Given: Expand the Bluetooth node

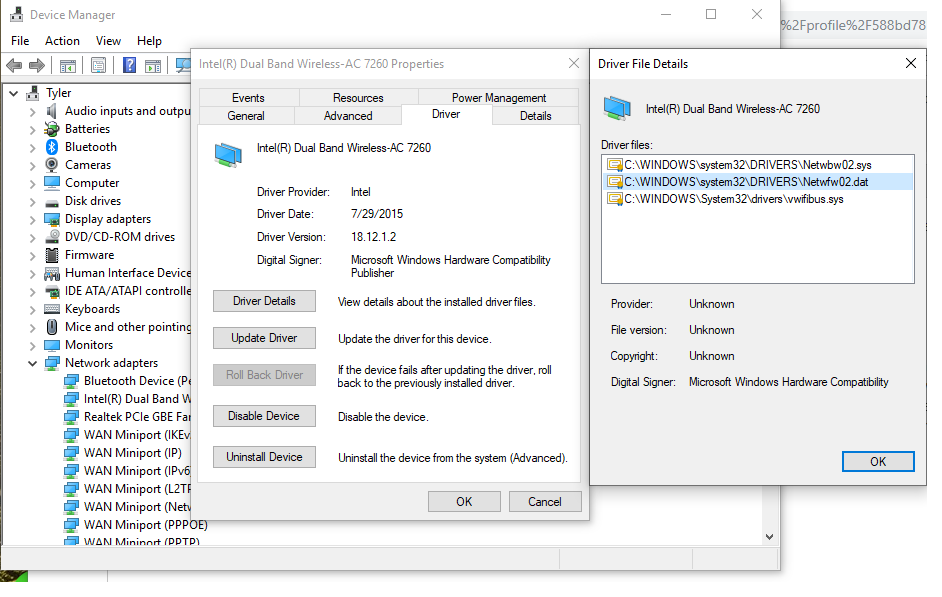Looking at the screenshot, I should click(x=33, y=148).
